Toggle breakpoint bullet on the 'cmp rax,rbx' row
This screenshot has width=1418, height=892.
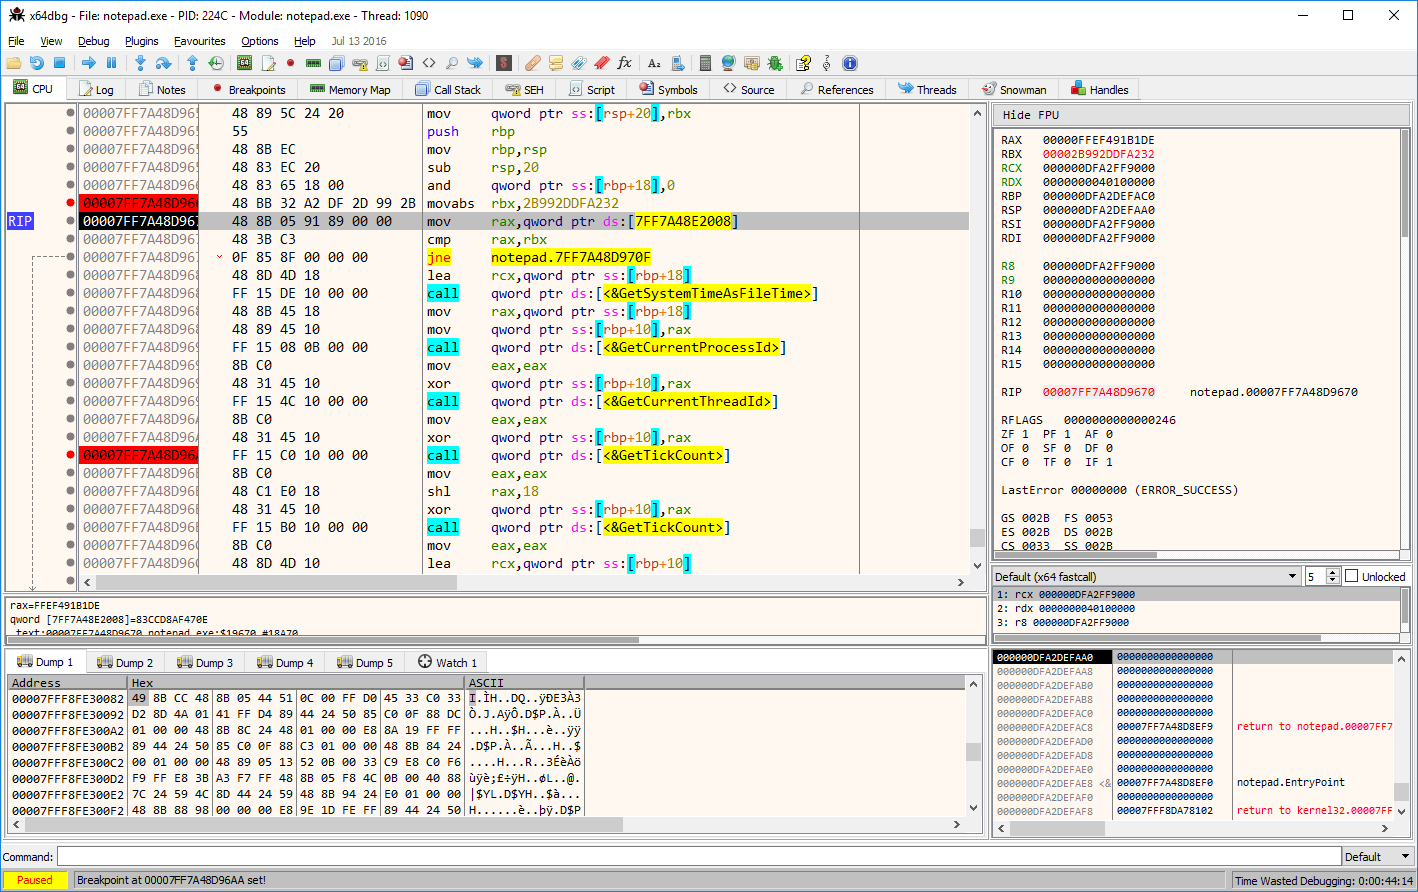click(x=70, y=239)
